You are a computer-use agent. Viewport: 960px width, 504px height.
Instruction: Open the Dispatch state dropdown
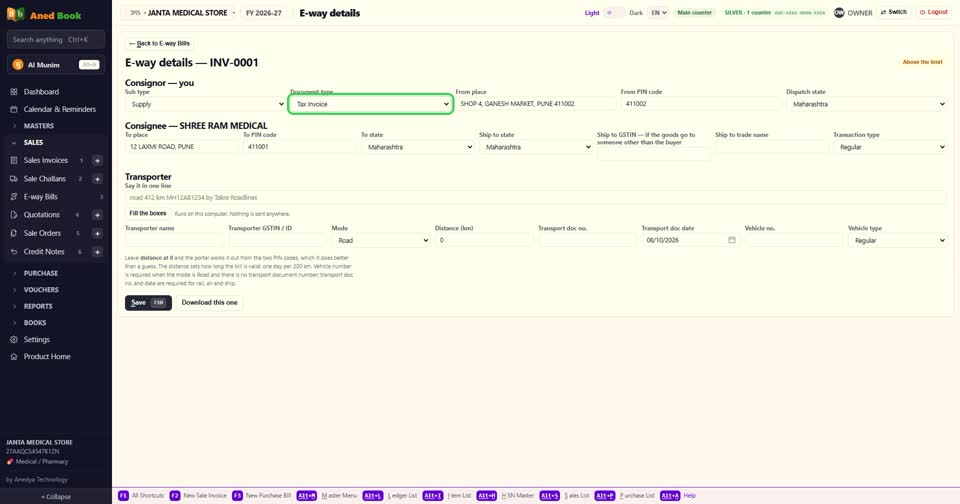click(866, 104)
